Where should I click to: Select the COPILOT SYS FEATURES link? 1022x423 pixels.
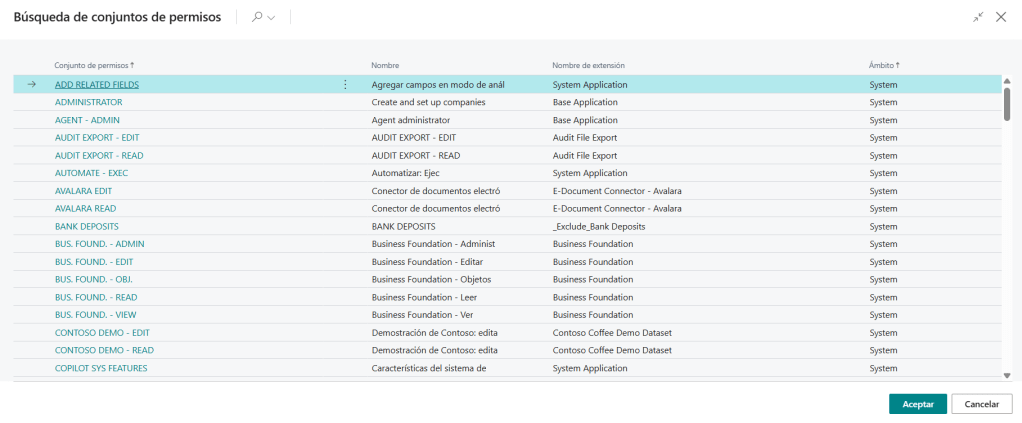tap(100, 368)
